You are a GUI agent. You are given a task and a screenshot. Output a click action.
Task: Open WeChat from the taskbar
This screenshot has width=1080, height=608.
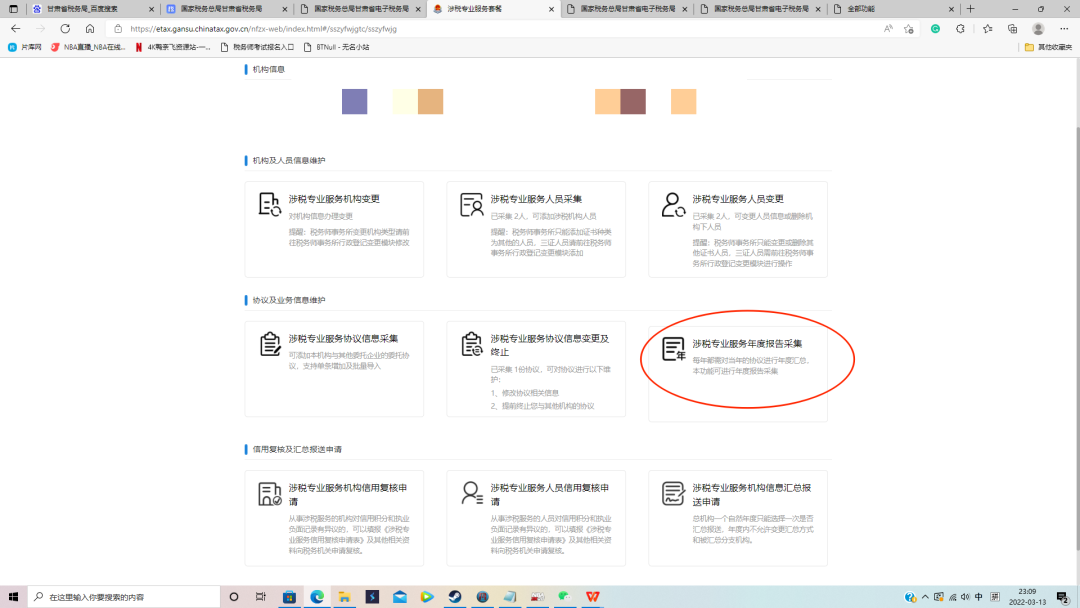[565, 596]
